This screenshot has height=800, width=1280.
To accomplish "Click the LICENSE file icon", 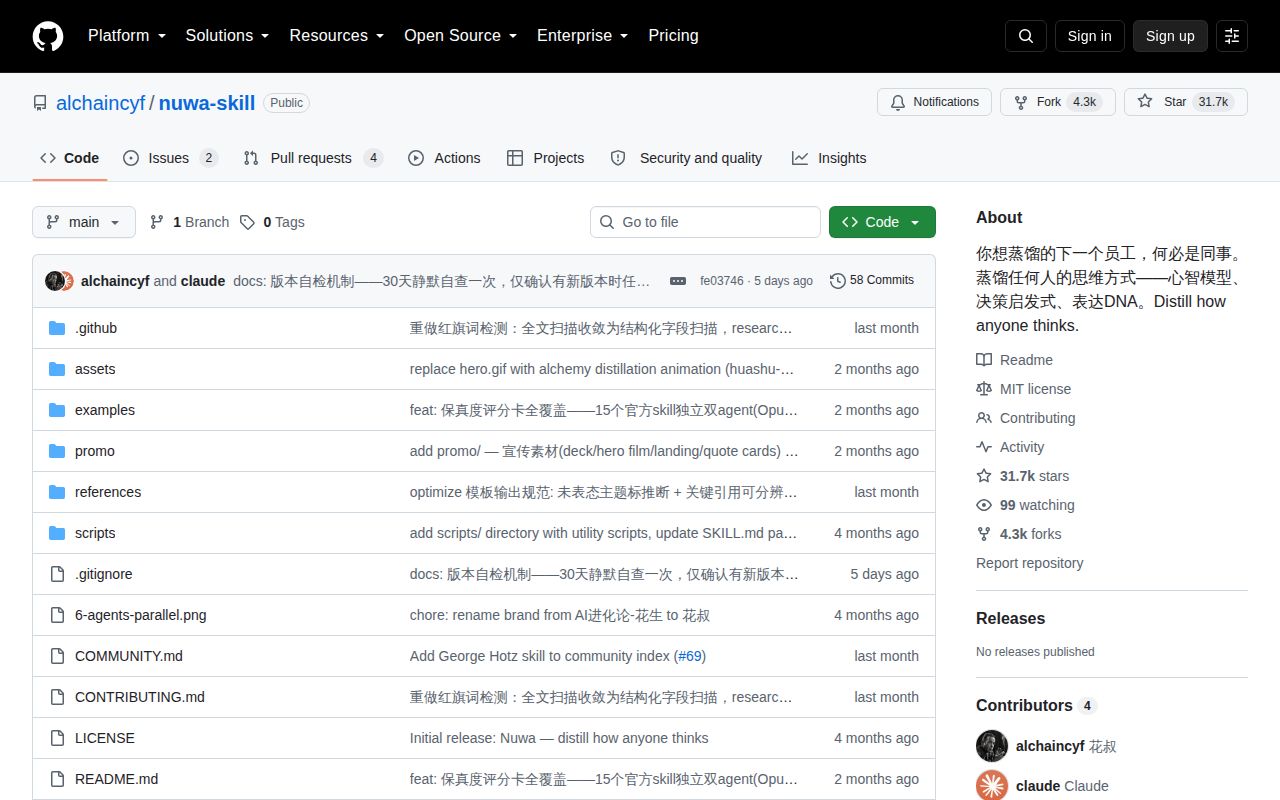I will tap(57, 738).
